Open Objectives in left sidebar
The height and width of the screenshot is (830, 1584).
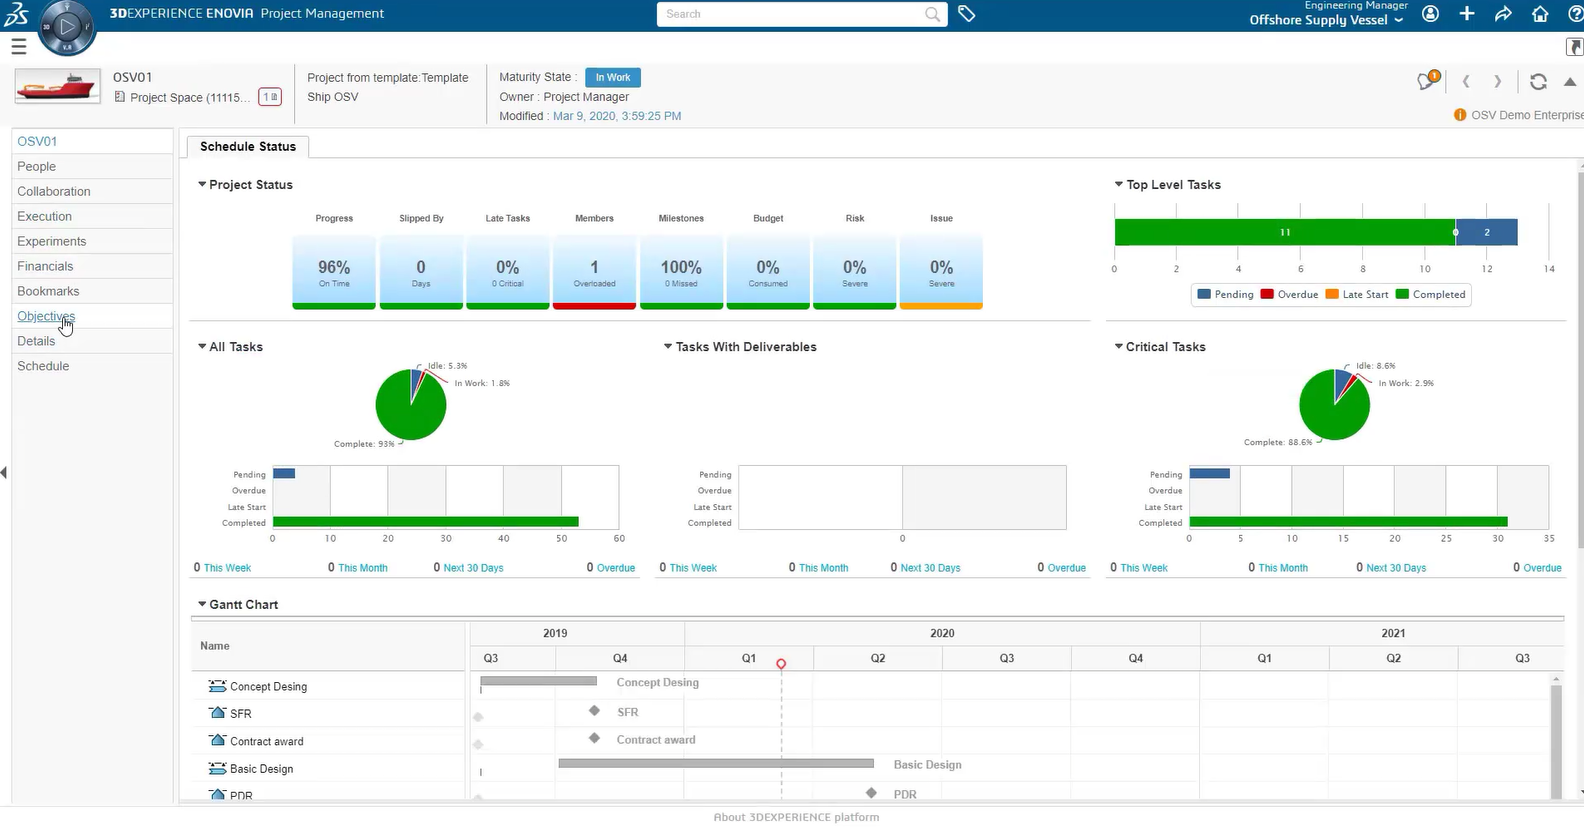46,316
